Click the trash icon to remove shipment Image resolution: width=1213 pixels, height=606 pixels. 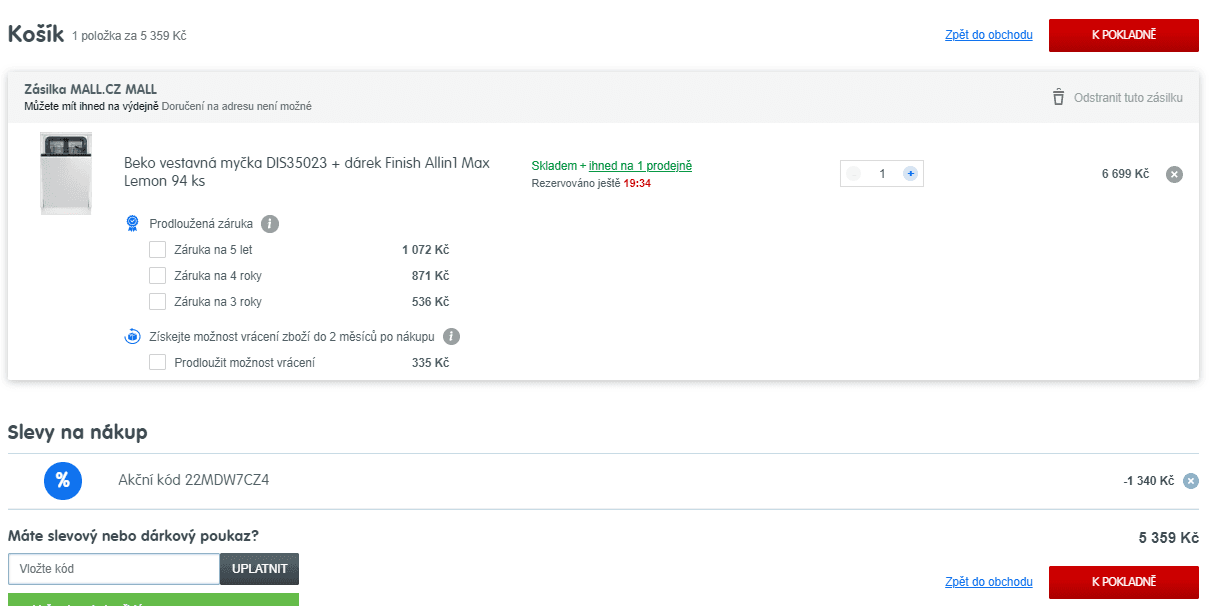[1058, 97]
